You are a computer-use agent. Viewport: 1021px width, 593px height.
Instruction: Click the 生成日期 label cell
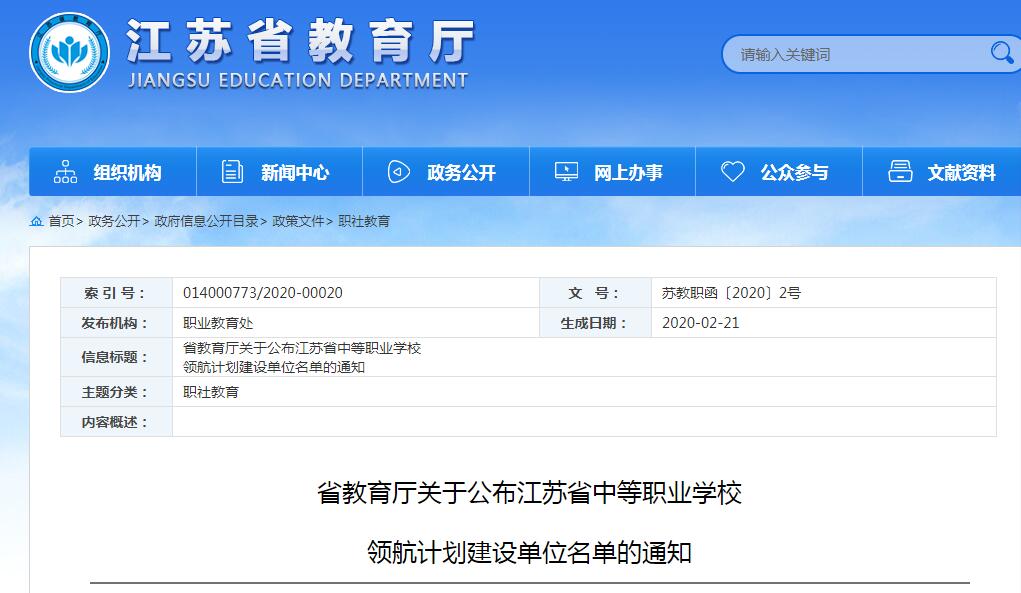[x=595, y=323]
